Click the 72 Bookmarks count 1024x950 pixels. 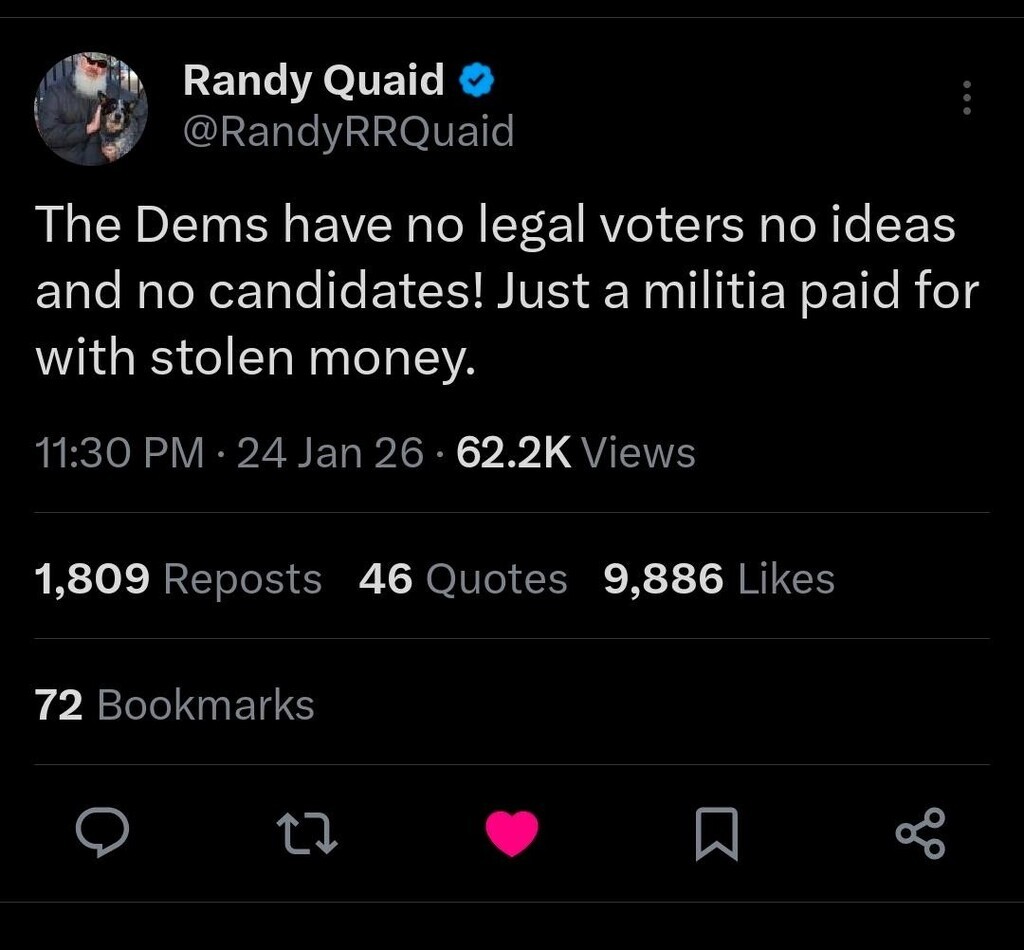click(x=175, y=705)
